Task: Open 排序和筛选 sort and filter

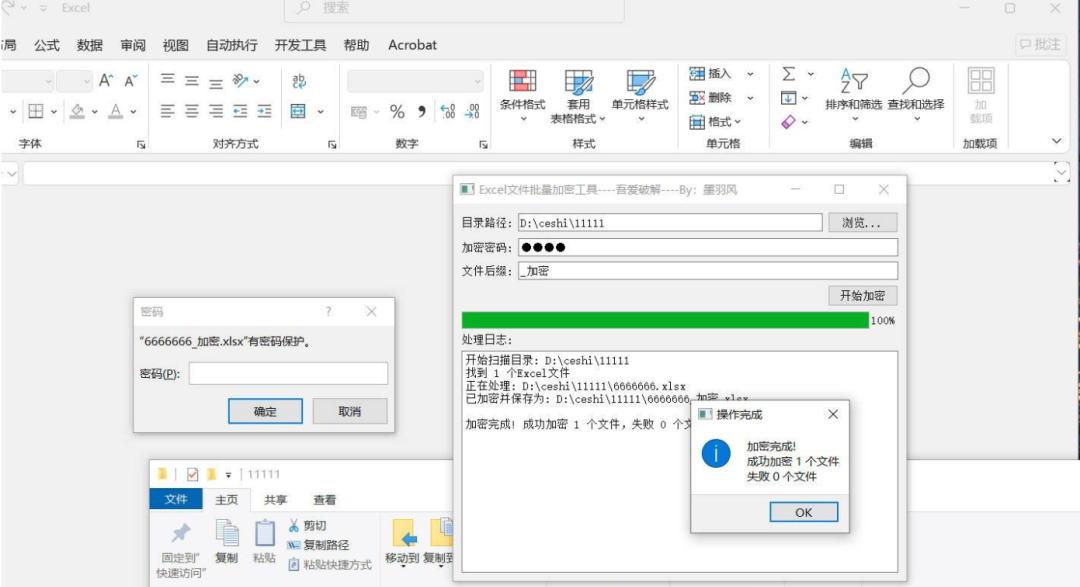Action: (x=853, y=94)
